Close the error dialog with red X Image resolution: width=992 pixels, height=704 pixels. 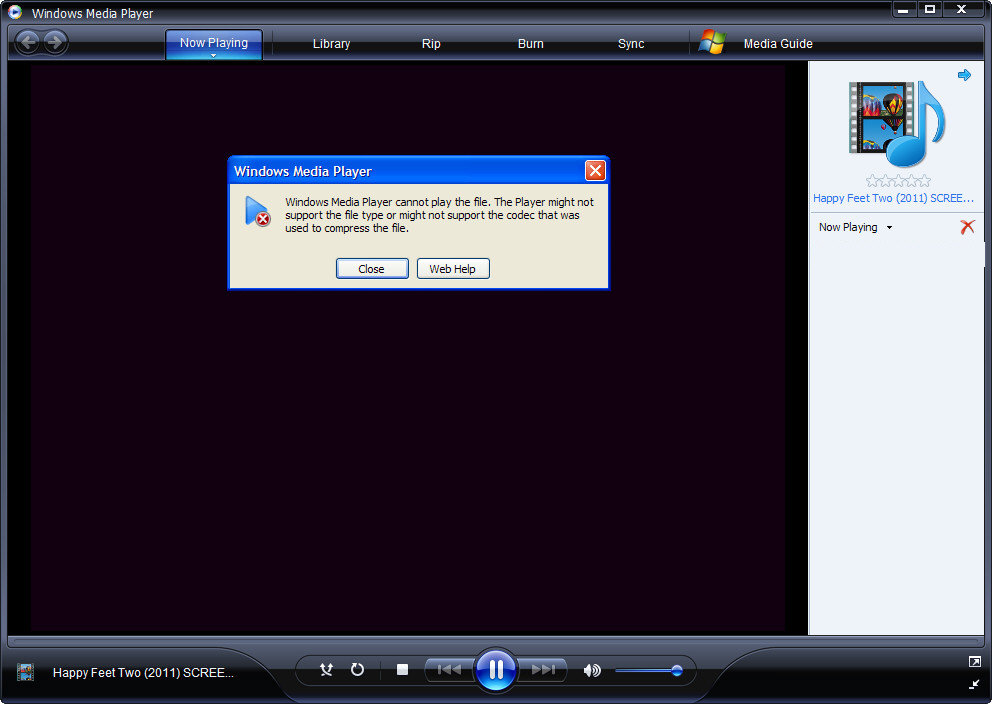pos(595,170)
